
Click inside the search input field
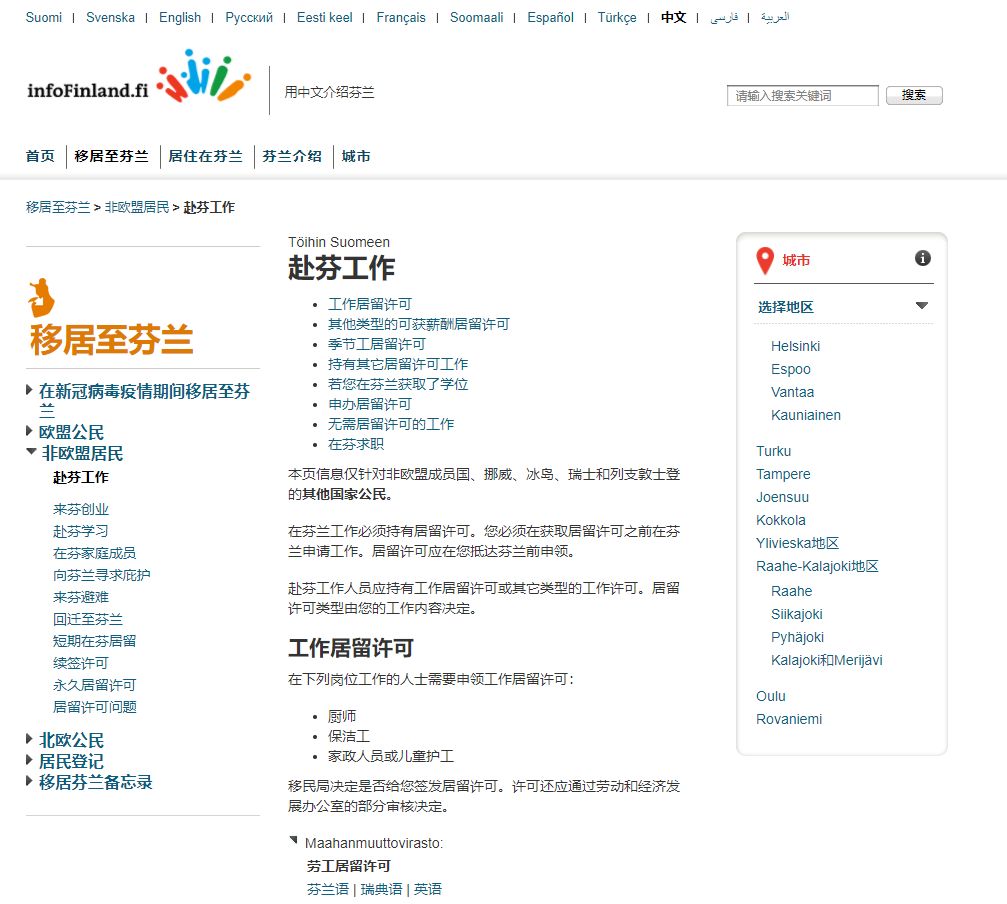tap(803, 95)
